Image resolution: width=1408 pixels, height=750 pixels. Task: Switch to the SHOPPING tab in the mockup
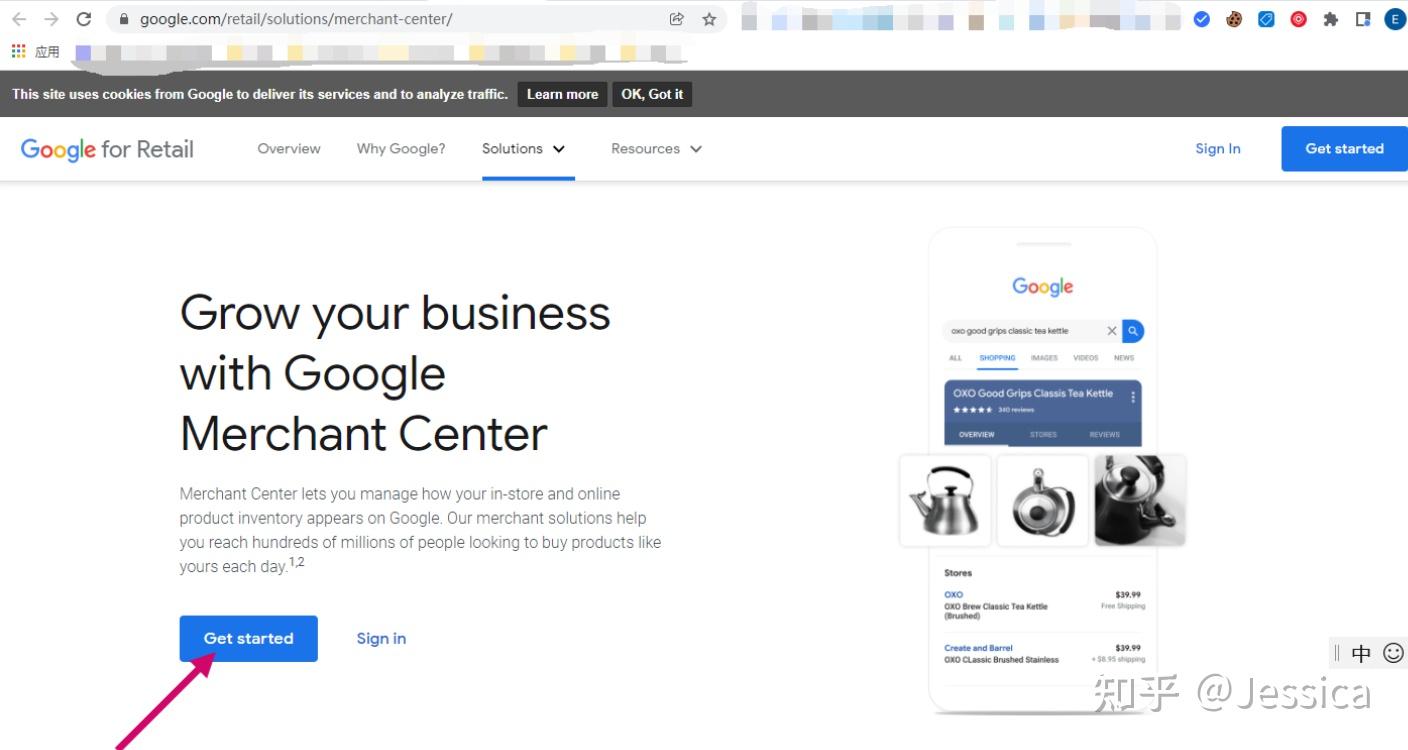(997, 358)
